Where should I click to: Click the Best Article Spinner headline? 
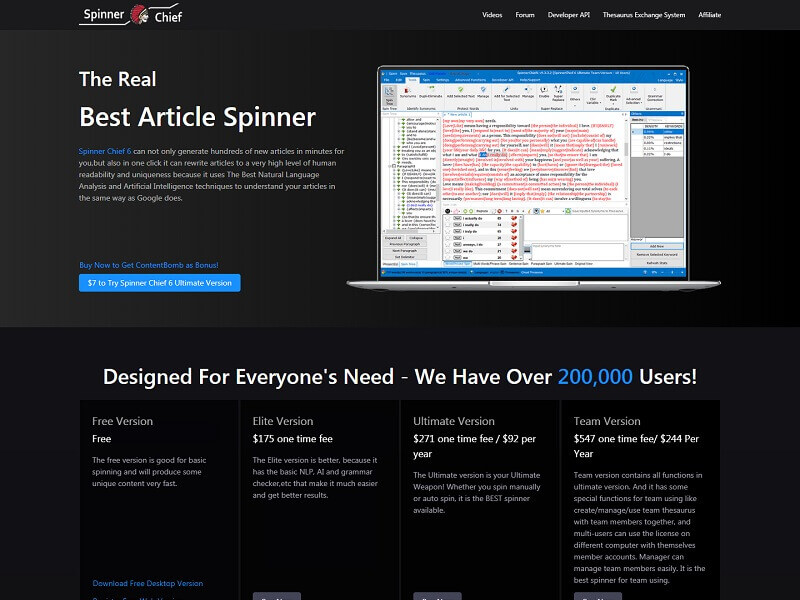pos(197,117)
